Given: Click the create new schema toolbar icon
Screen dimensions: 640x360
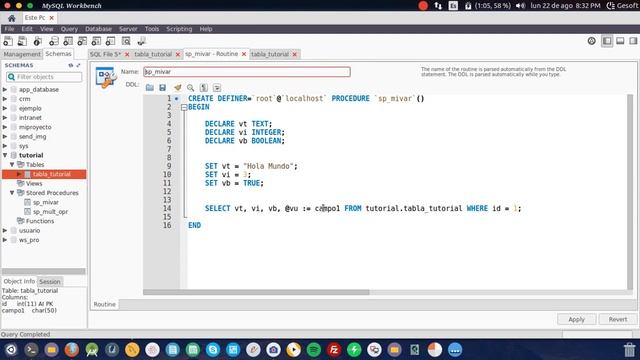Looking at the screenshot, I should point(53,41).
